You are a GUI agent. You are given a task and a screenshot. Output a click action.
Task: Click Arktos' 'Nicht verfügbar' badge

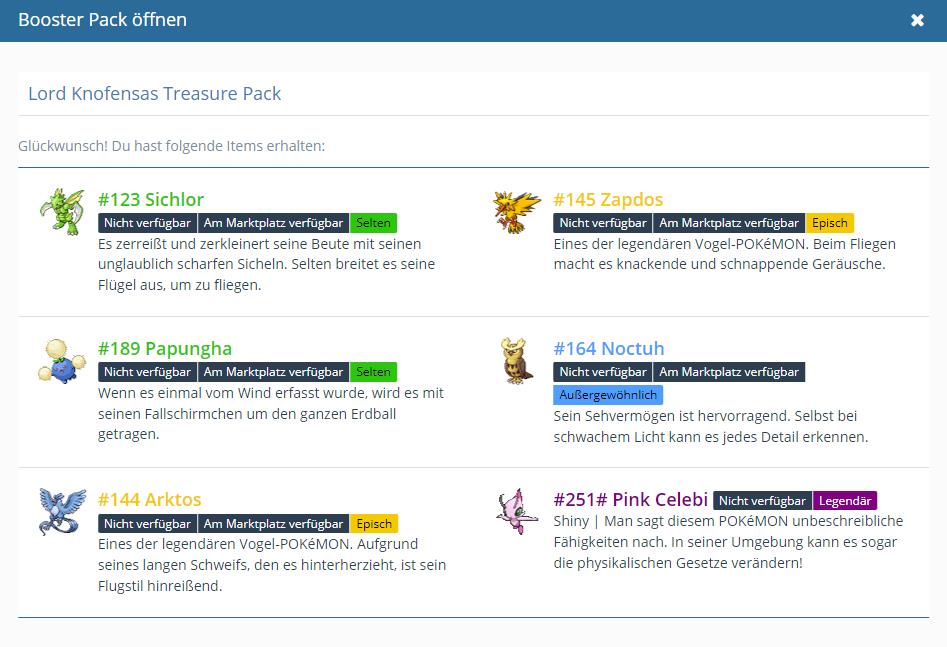point(147,524)
